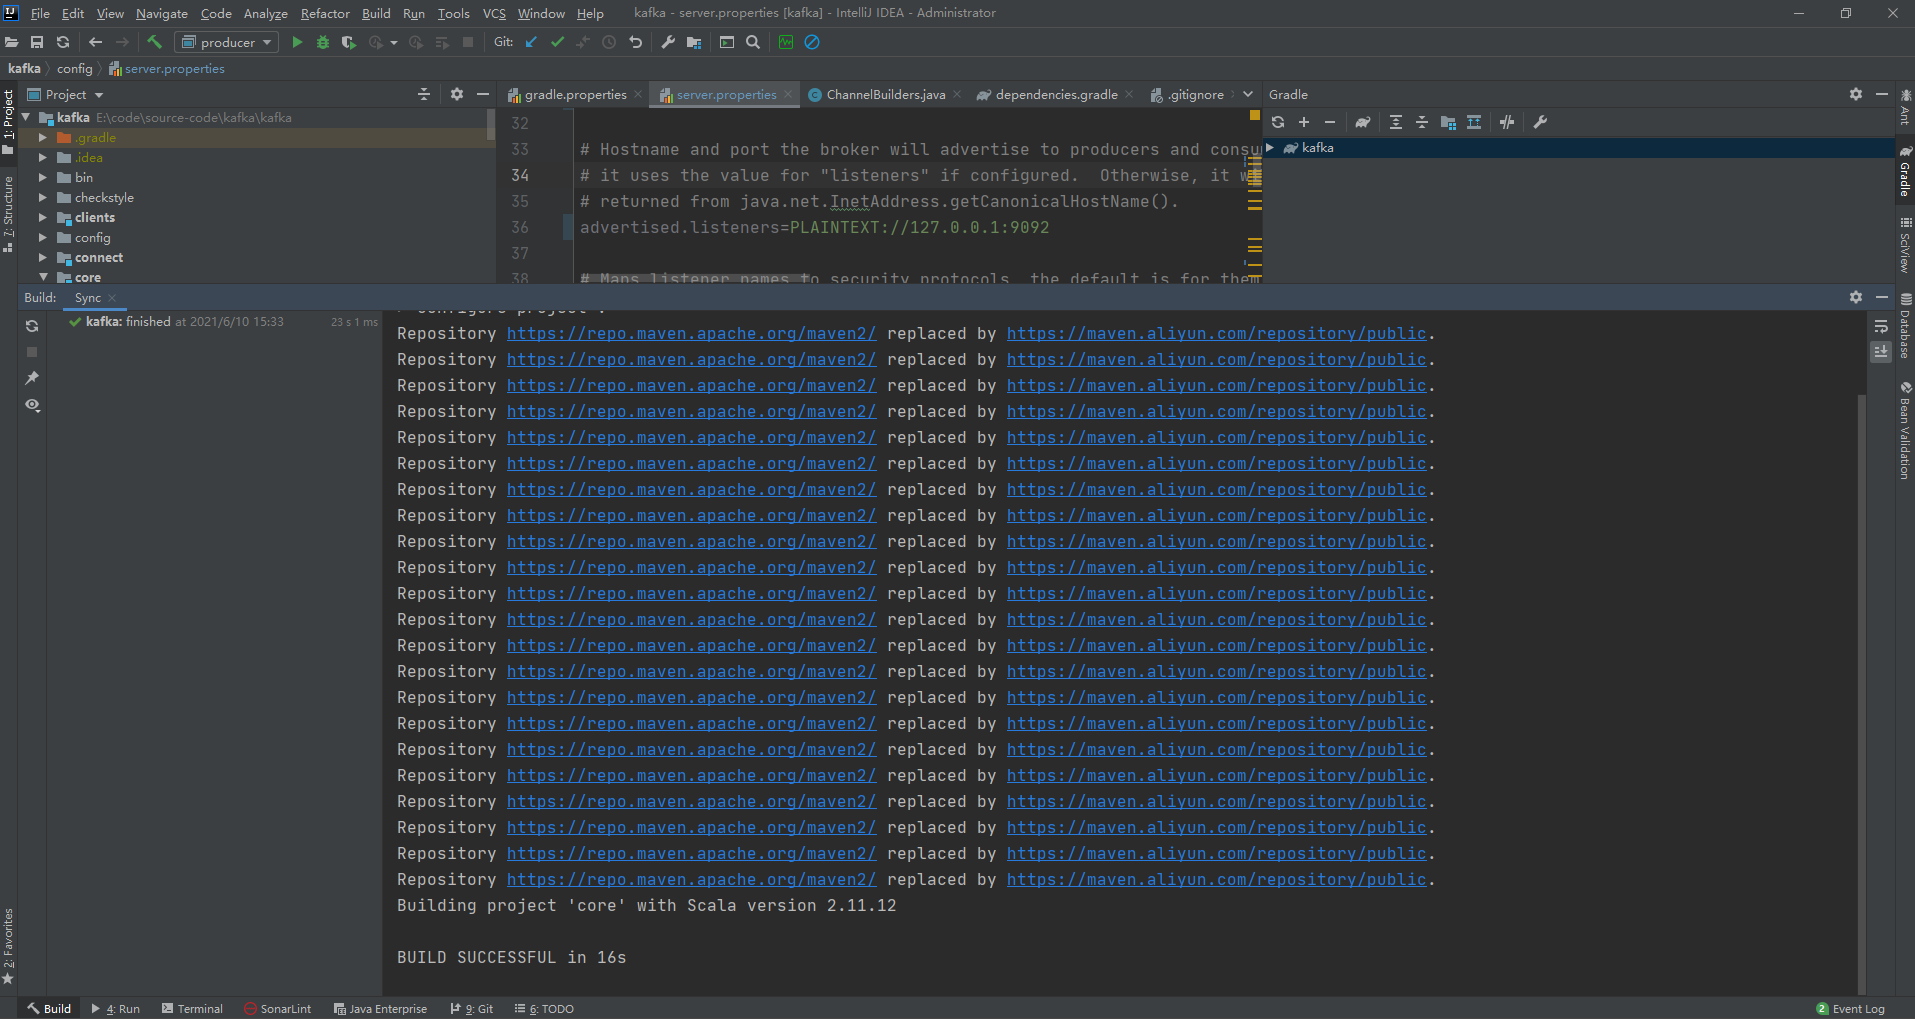This screenshot has height=1019, width=1915.
Task: Click Link Gradle Project plus icon
Action: (x=1304, y=122)
